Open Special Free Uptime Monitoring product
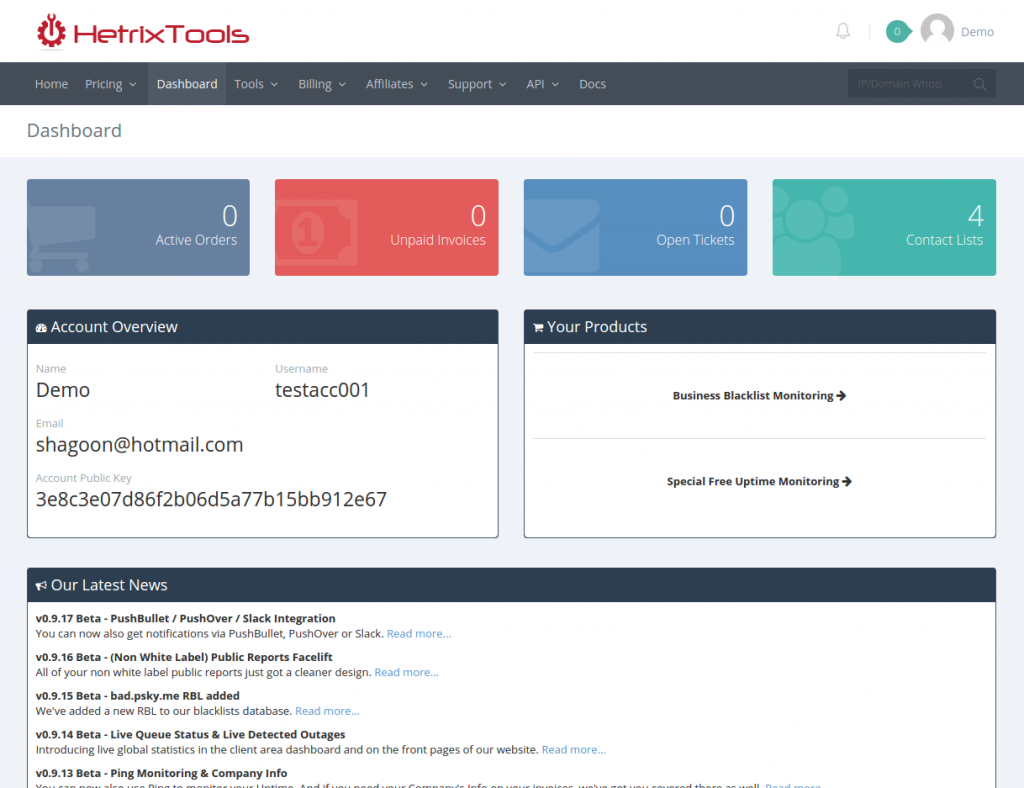Image resolution: width=1024 pixels, height=788 pixels. (x=759, y=481)
